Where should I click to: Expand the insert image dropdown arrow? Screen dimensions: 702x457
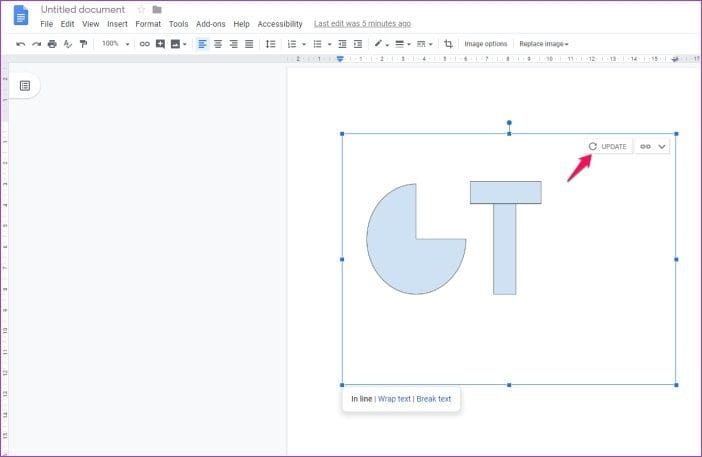(x=184, y=44)
